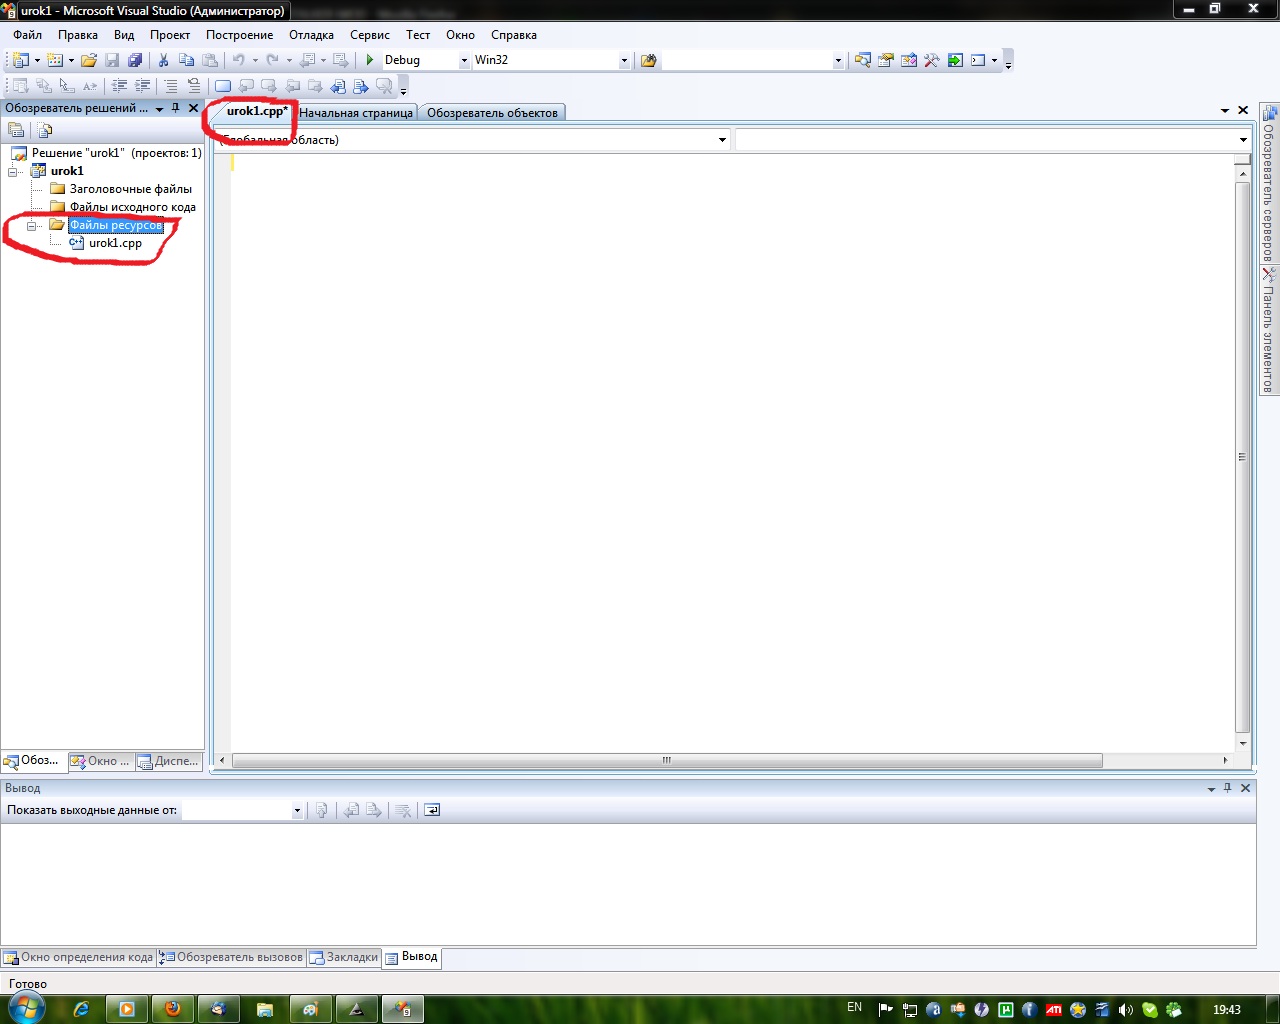Increase line indent icon
The height and width of the screenshot is (1024, 1280).
click(142, 86)
